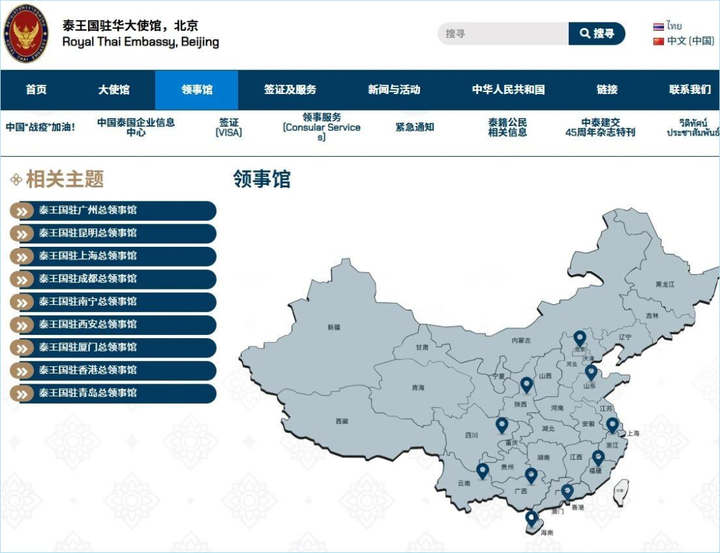The height and width of the screenshot is (553, 720).
Task: Click the Hainan map pin
Action: click(531, 517)
